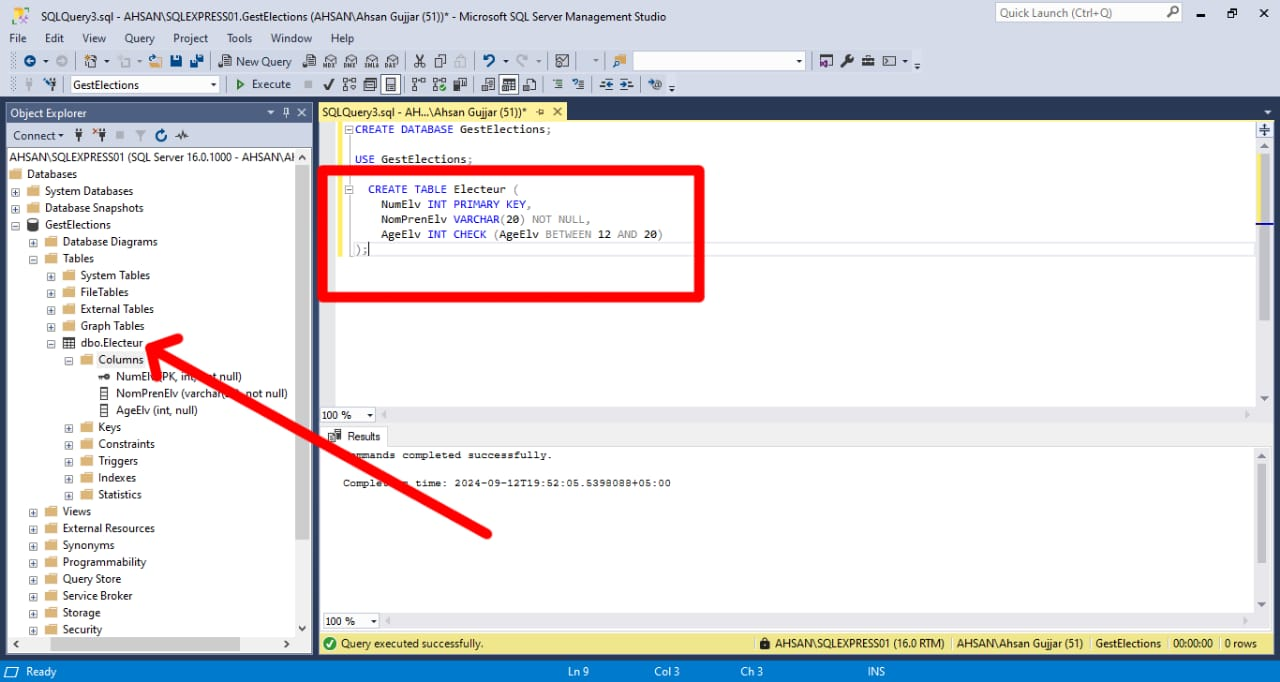
Task: Click the DAX Query icon
Action: (x=392, y=61)
